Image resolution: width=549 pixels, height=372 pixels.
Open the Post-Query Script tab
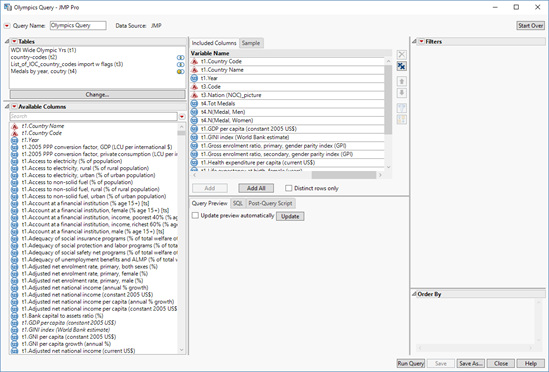270,203
